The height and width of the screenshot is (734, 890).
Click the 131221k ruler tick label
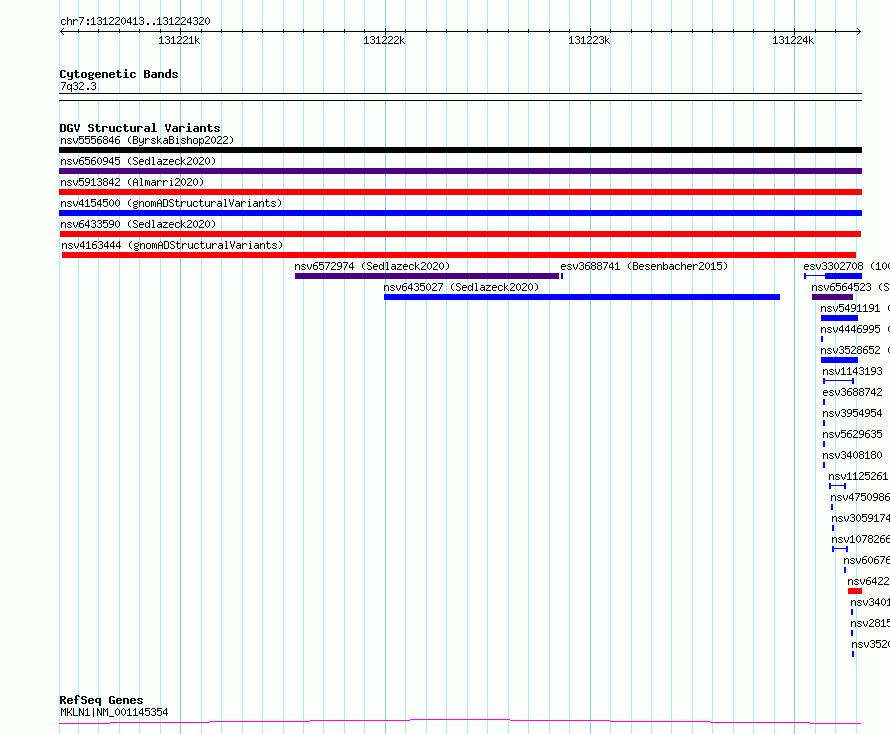[179, 40]
